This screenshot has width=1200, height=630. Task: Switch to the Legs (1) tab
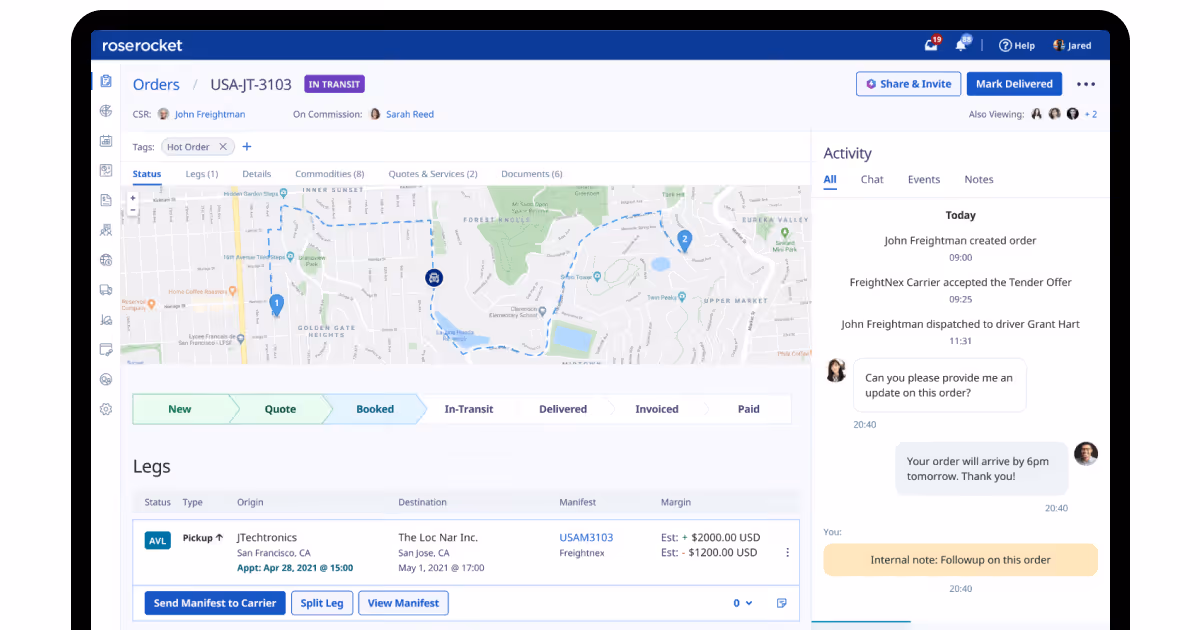[202, 174]
